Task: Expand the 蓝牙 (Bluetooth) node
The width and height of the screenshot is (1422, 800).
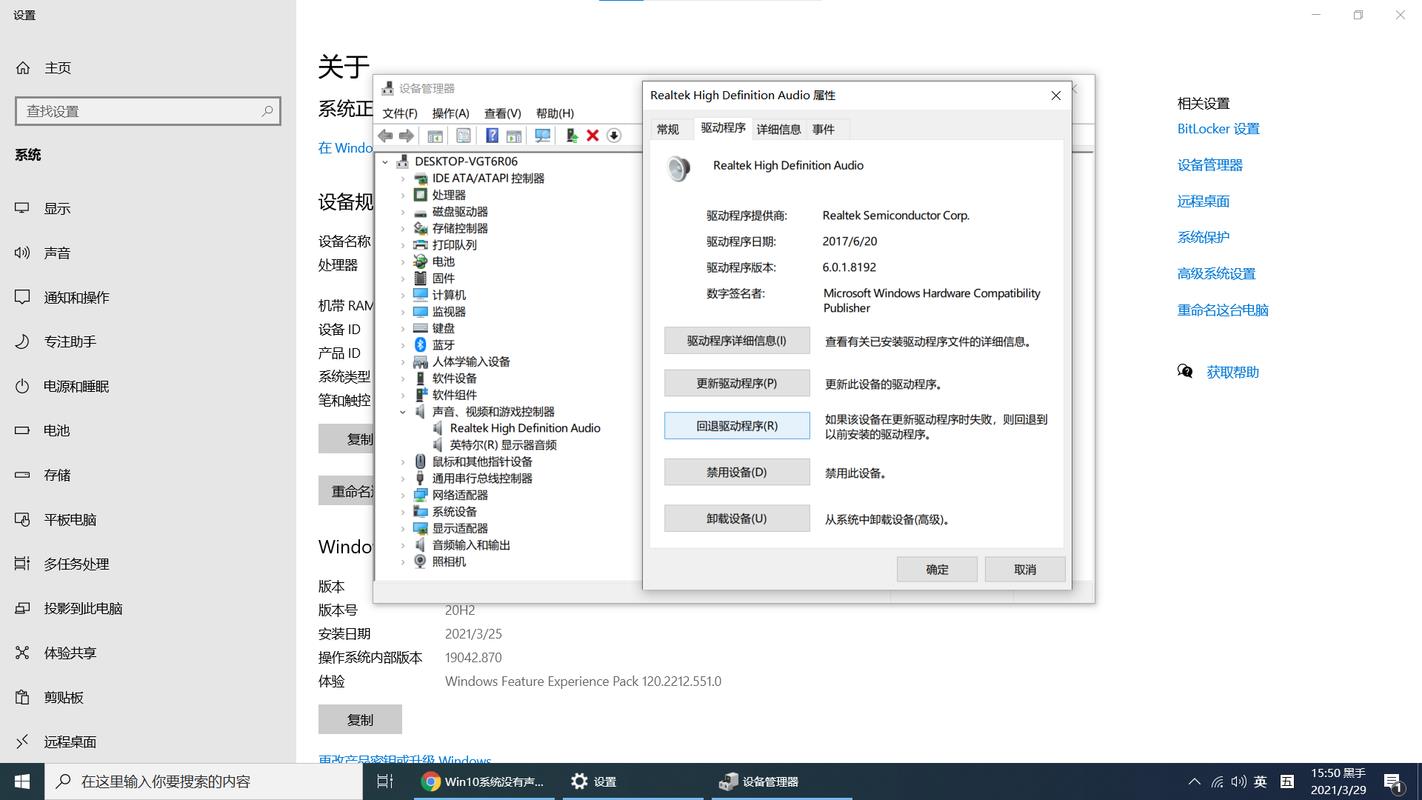Action: pyautogui.click(x=403, y=345)
